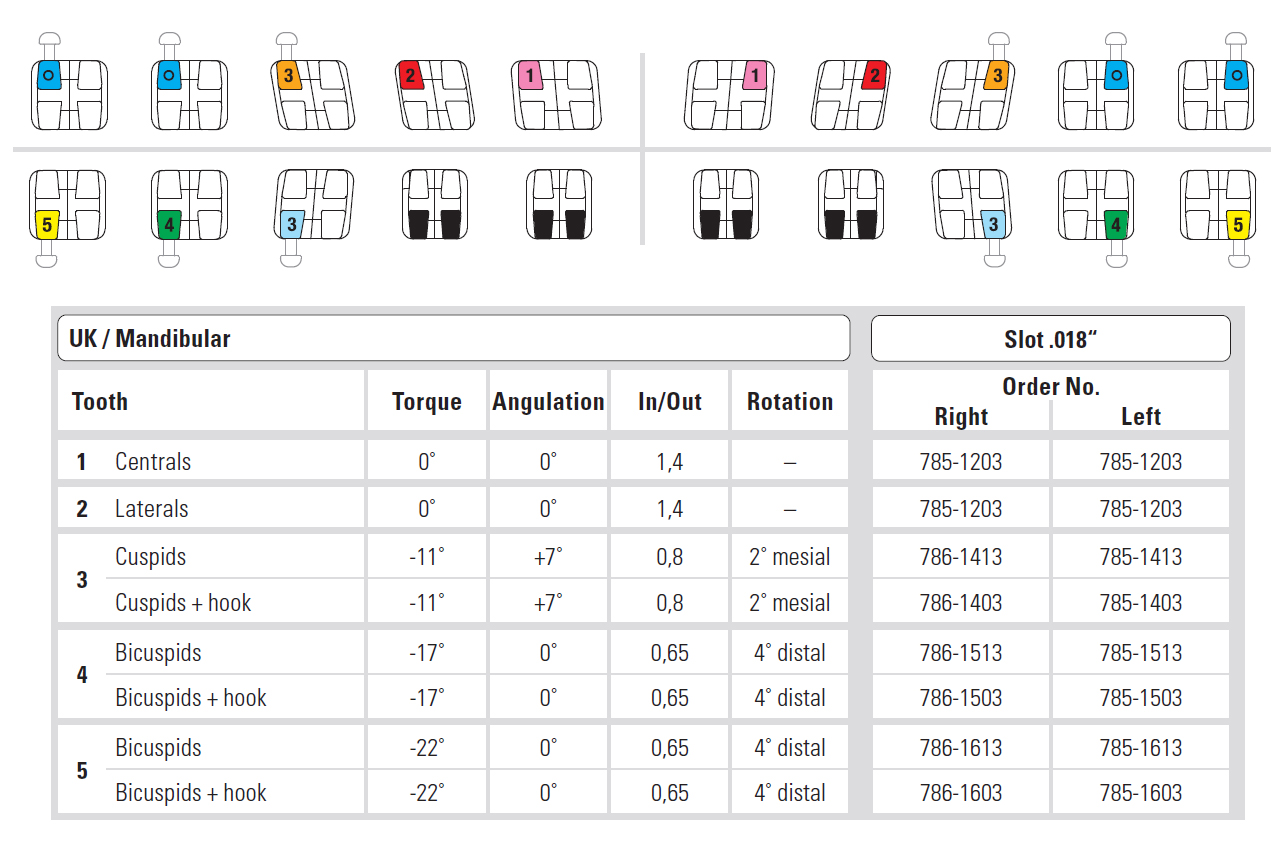The height and width of the screenshot is (851, 1279).
Task: Select the Centrals row label
Action: point(153,462)
